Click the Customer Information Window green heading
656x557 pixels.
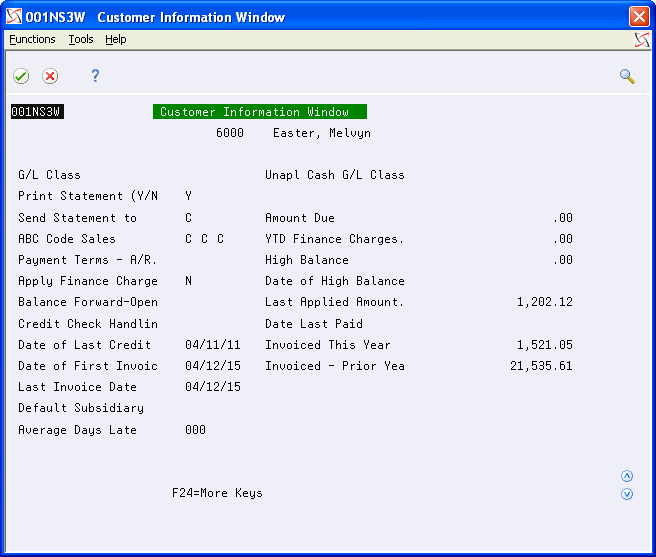point(260,112)
